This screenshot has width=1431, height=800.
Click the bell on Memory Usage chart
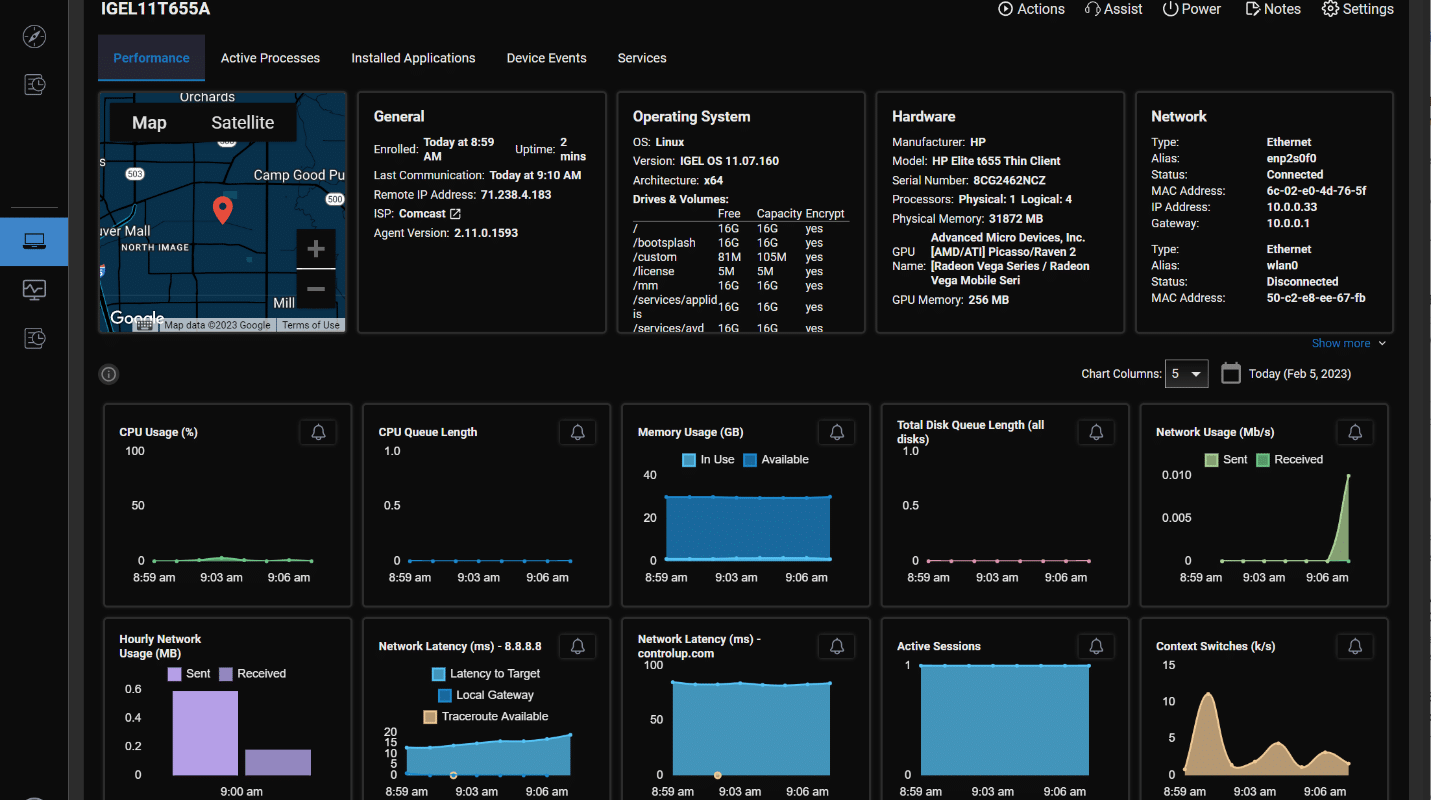pyautogui.click(x=837, y=432)
